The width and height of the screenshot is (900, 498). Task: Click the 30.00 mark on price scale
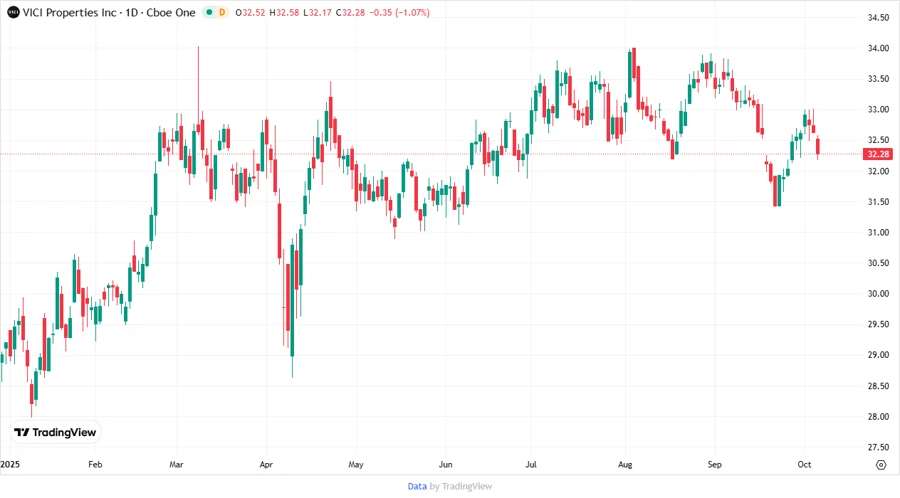click(x=879, y=294)
